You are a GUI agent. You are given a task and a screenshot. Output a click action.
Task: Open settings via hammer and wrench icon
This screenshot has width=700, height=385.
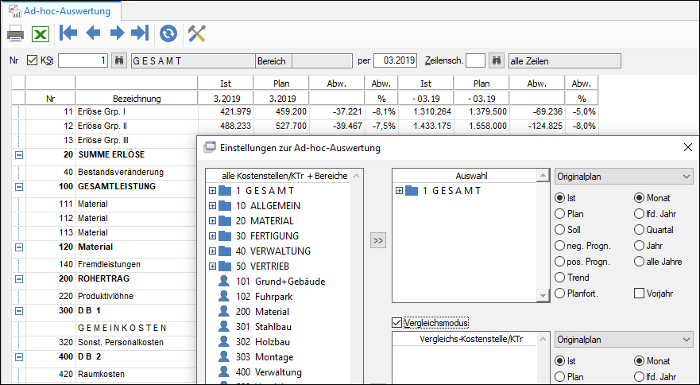196,33
